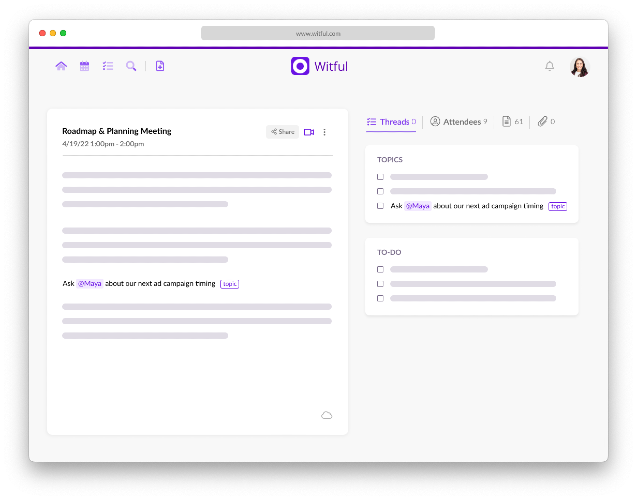The width and height of the screenshot is (637, 500).
Task: Click the green maximize window button
Action: click(63, 33)
